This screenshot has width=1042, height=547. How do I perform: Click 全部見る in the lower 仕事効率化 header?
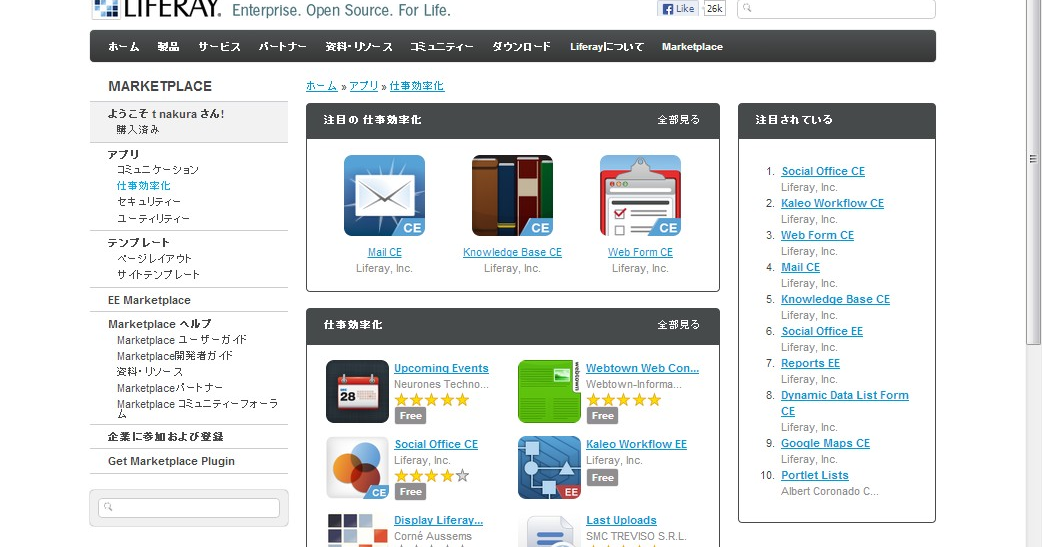tap(678, 324)
